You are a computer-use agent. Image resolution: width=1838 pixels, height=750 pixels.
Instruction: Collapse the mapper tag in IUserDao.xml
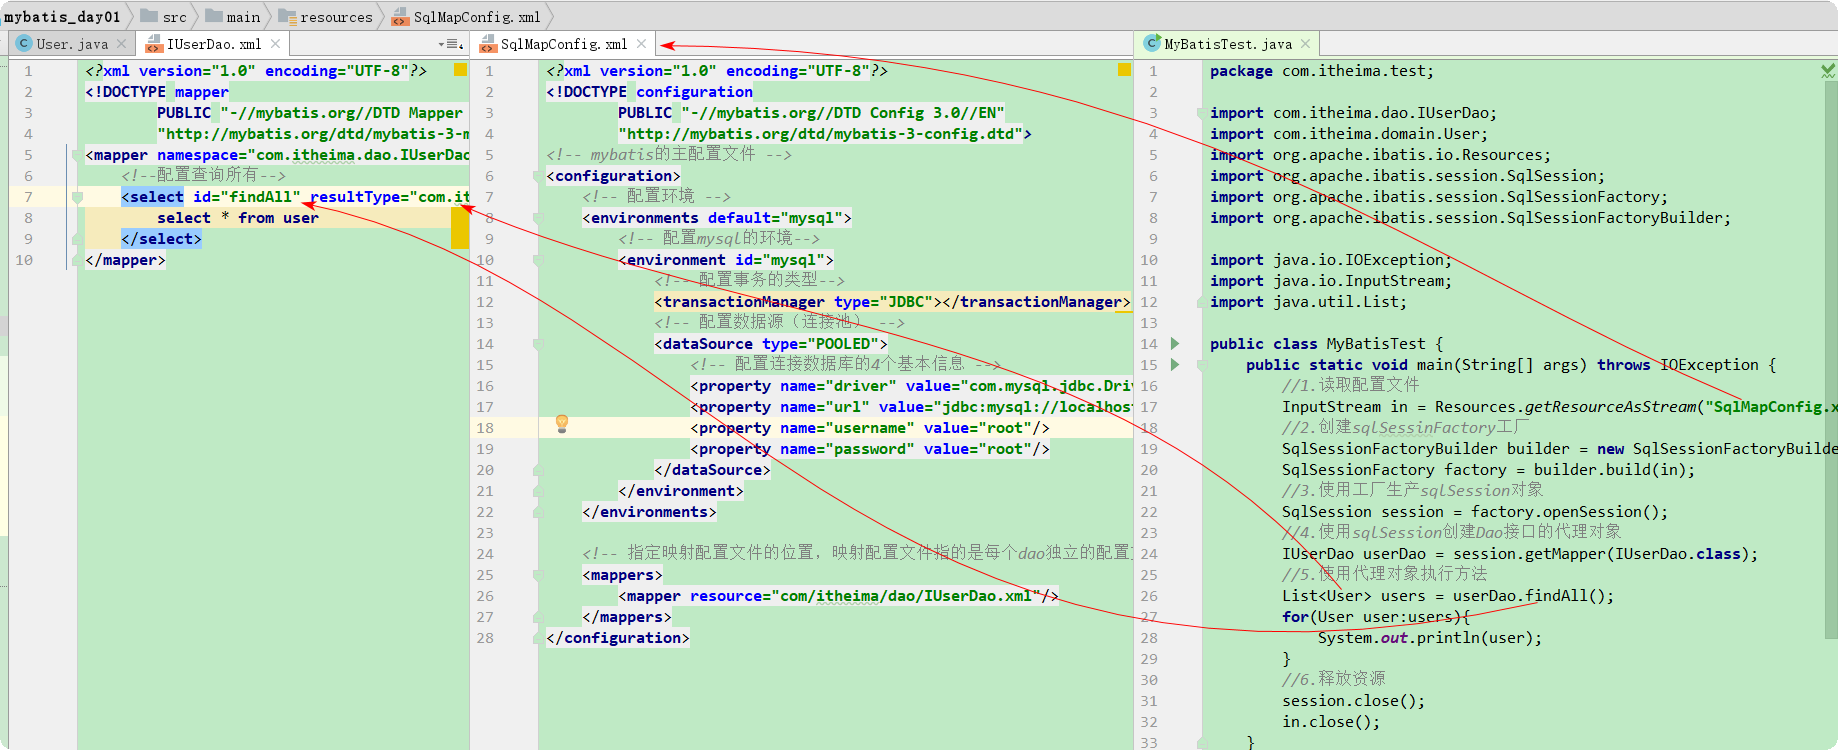[x=76, y=155]
